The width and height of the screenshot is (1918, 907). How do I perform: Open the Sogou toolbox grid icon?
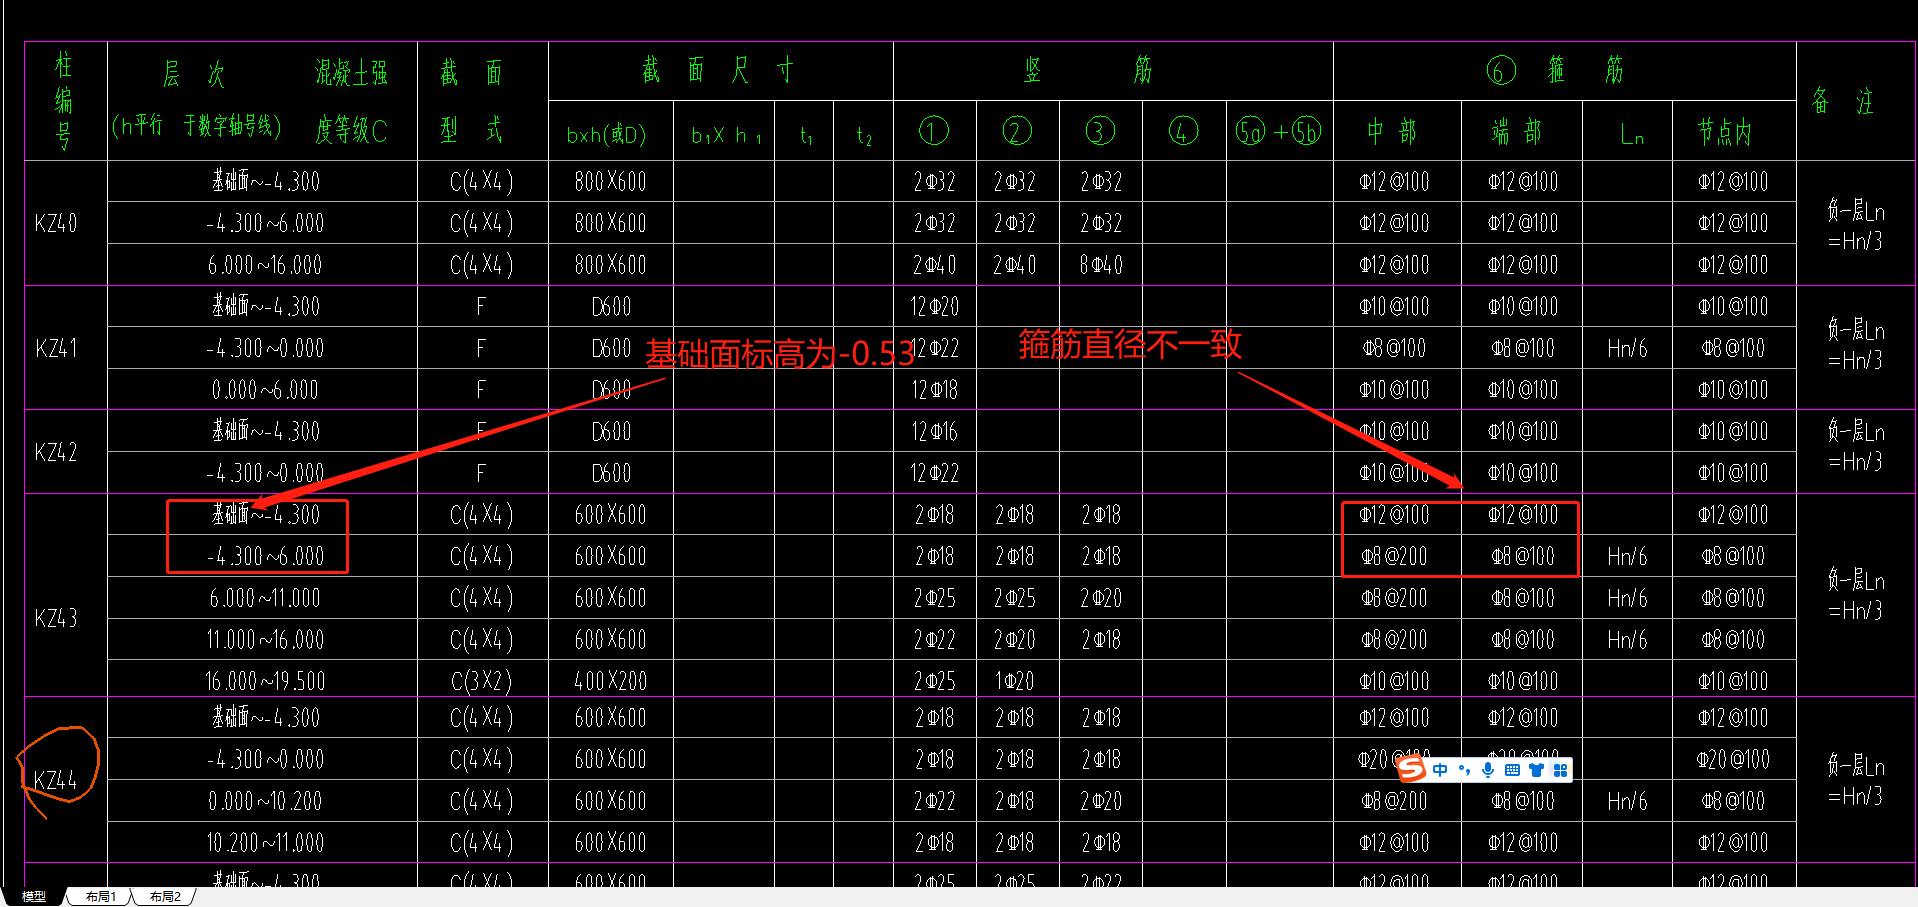1560,770
